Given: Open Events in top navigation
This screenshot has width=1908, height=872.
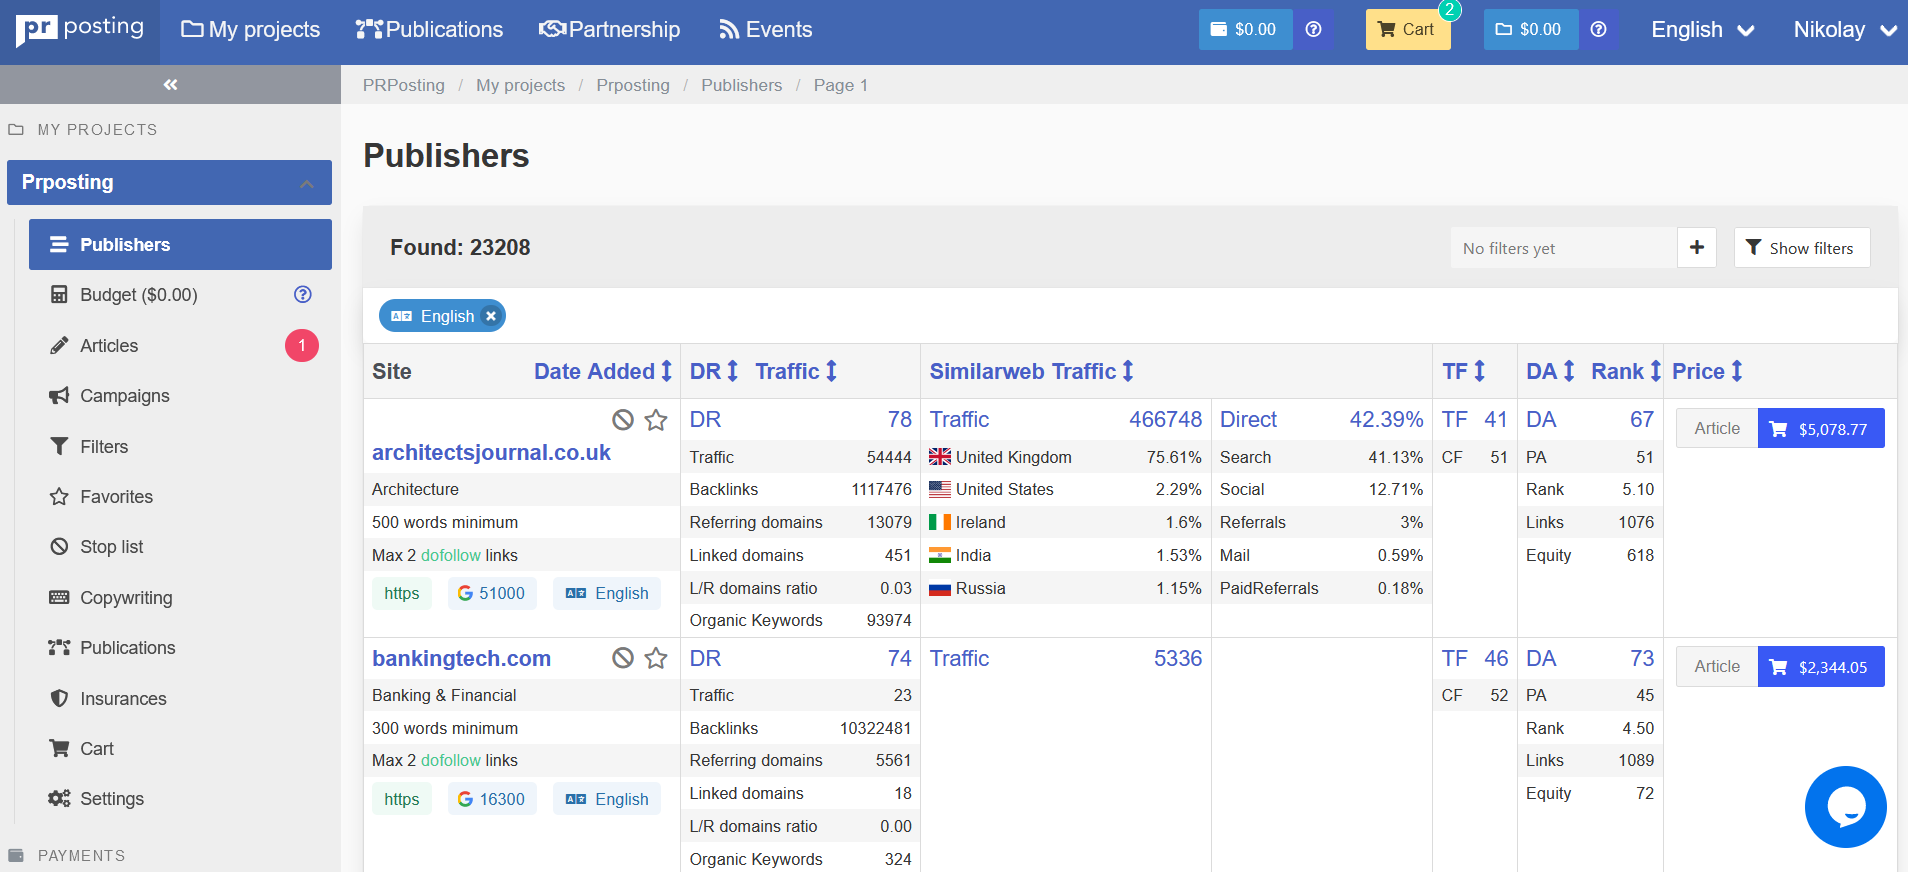Looking at the screenshot, I should (765, 30).
